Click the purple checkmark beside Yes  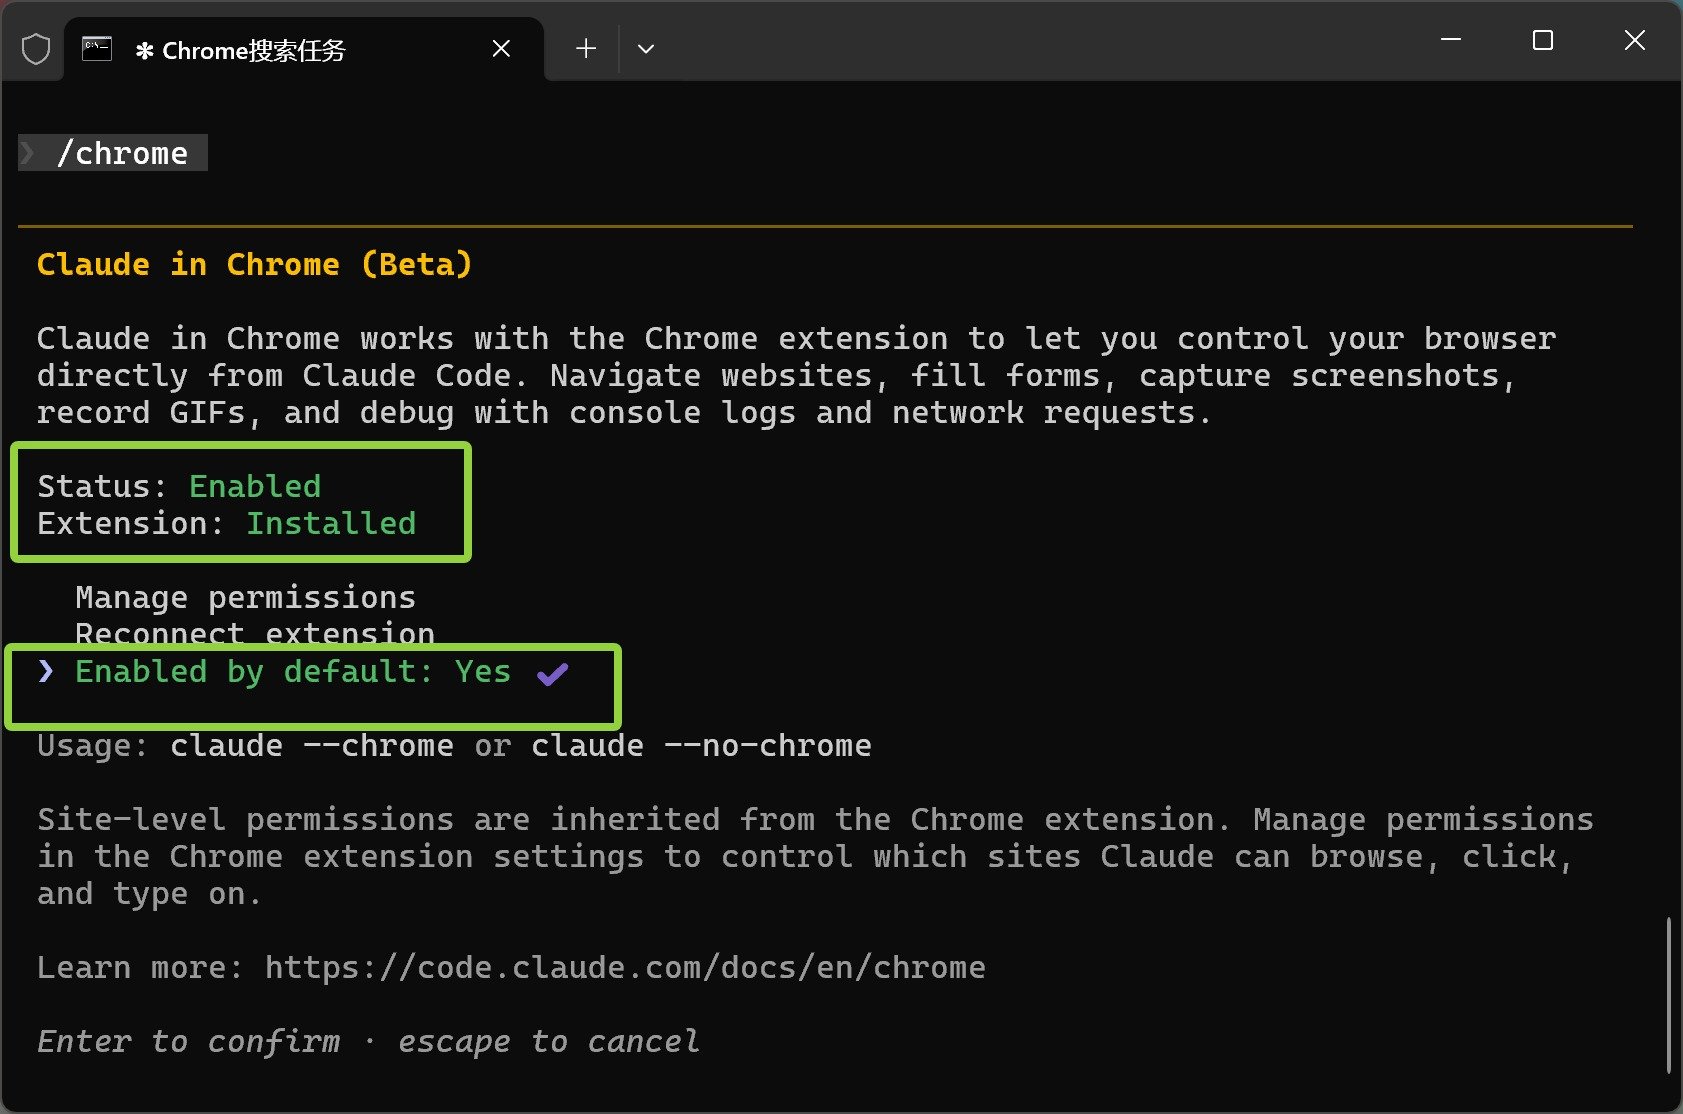(552, 674)
